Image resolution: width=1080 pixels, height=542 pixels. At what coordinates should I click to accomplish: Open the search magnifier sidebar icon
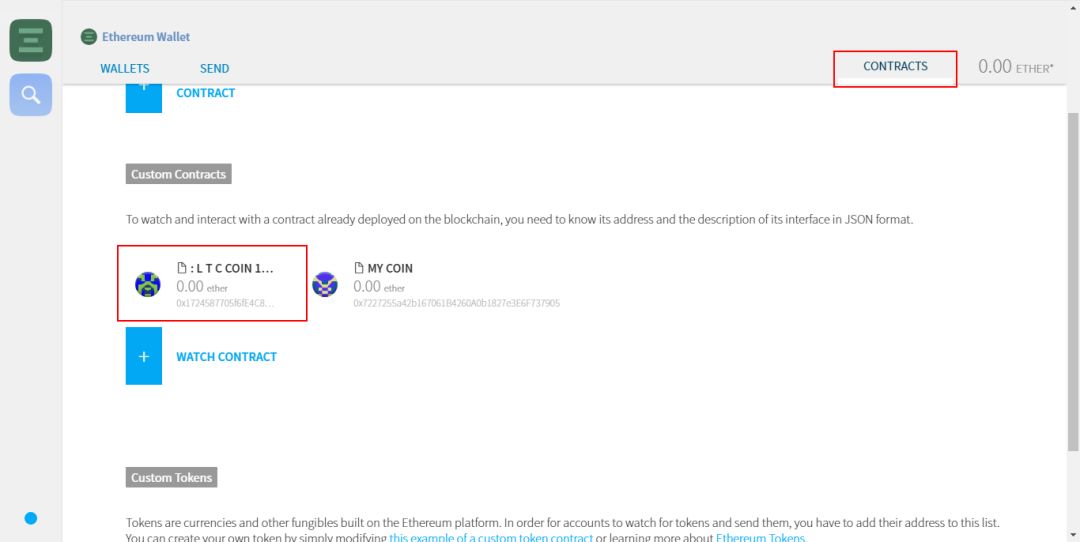[30, 94]
